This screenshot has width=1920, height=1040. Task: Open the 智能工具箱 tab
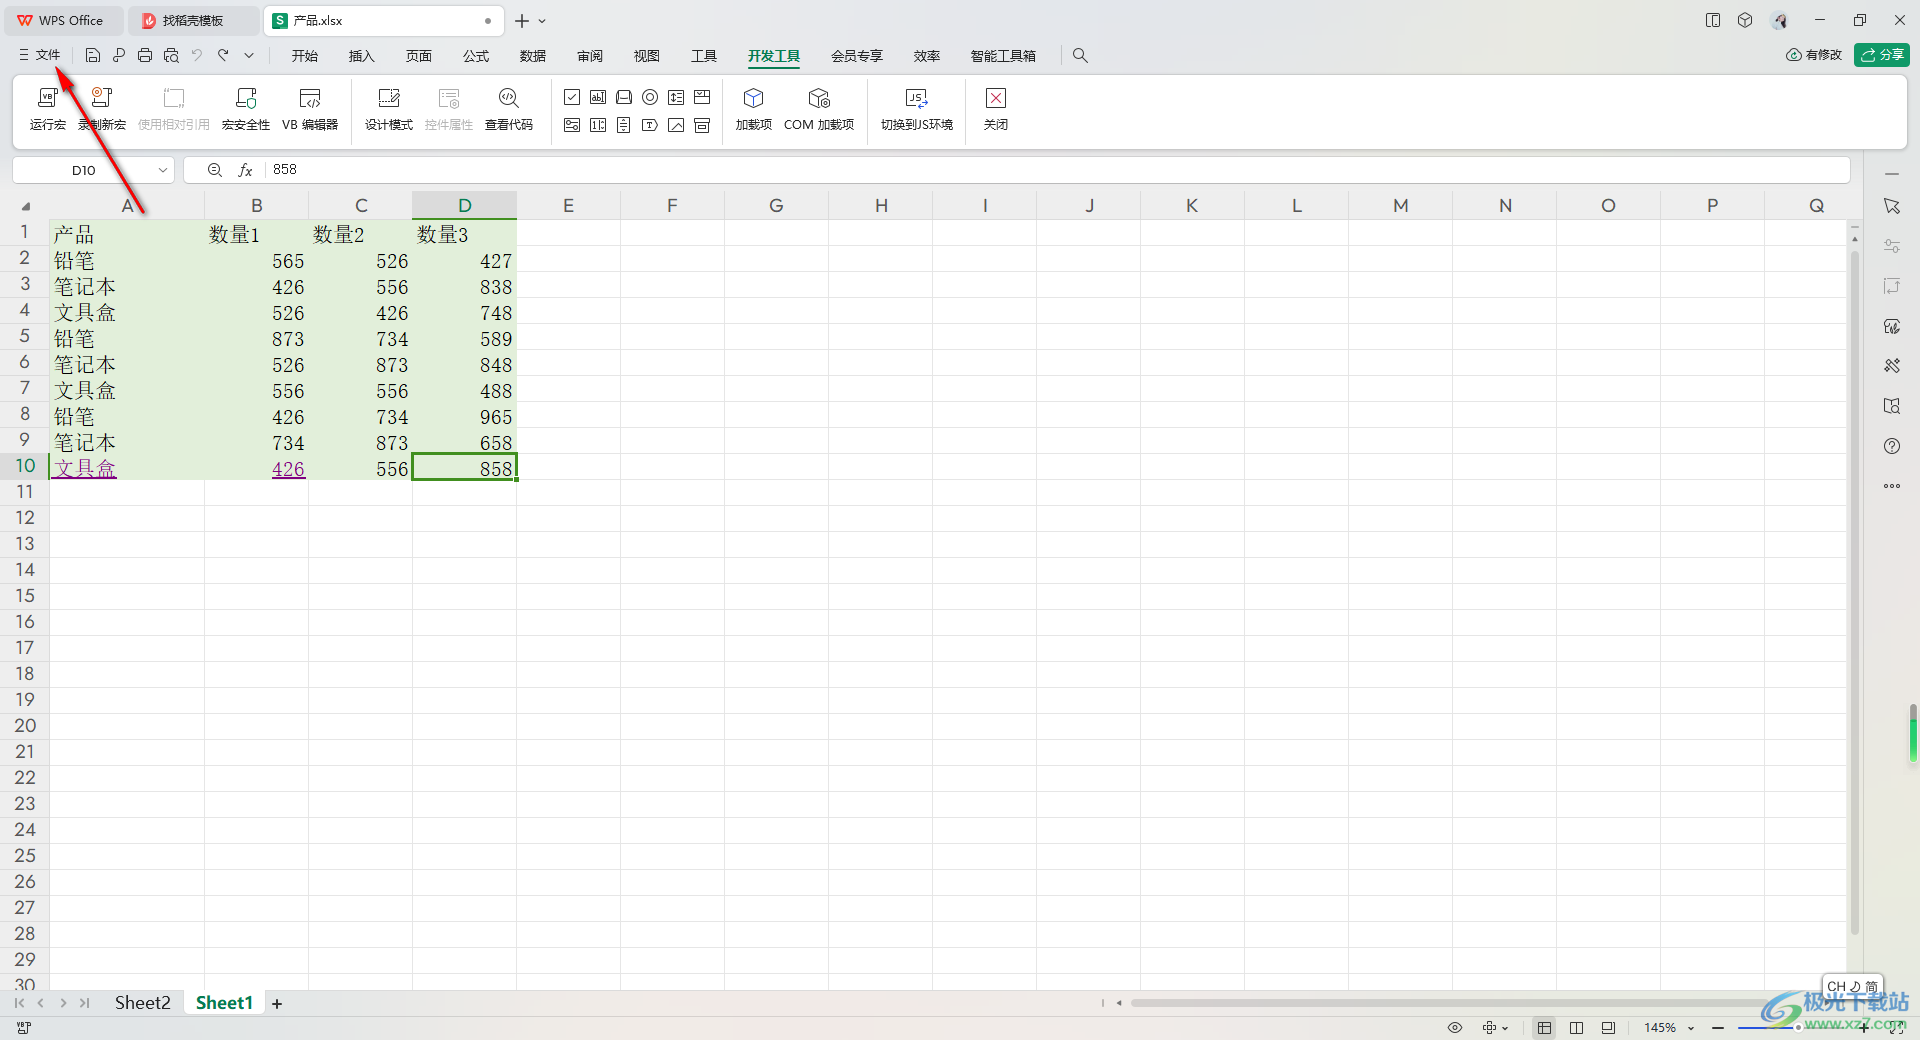(x=1003, y=56)
